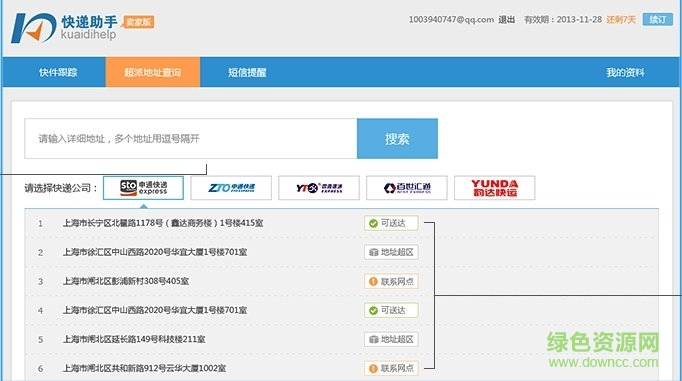Select the 百世汇通 express company
Image resolution: width=682 pixels, height=381 pixels.
(407, 188)
